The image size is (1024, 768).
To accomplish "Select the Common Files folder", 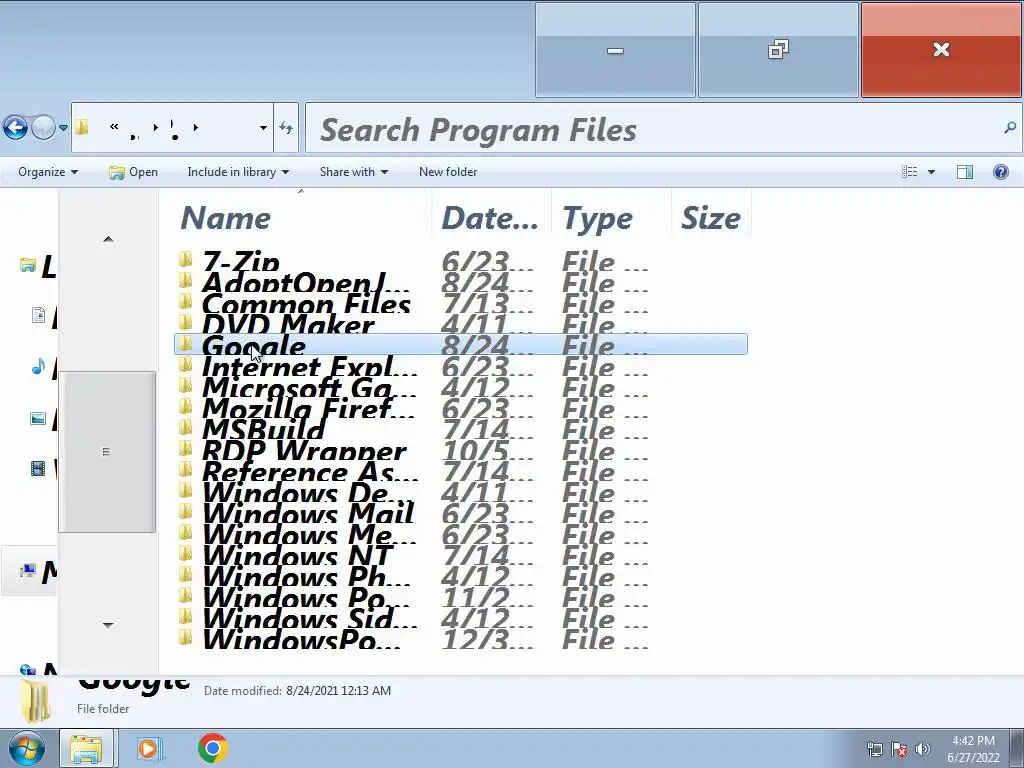I will [460, 302].
